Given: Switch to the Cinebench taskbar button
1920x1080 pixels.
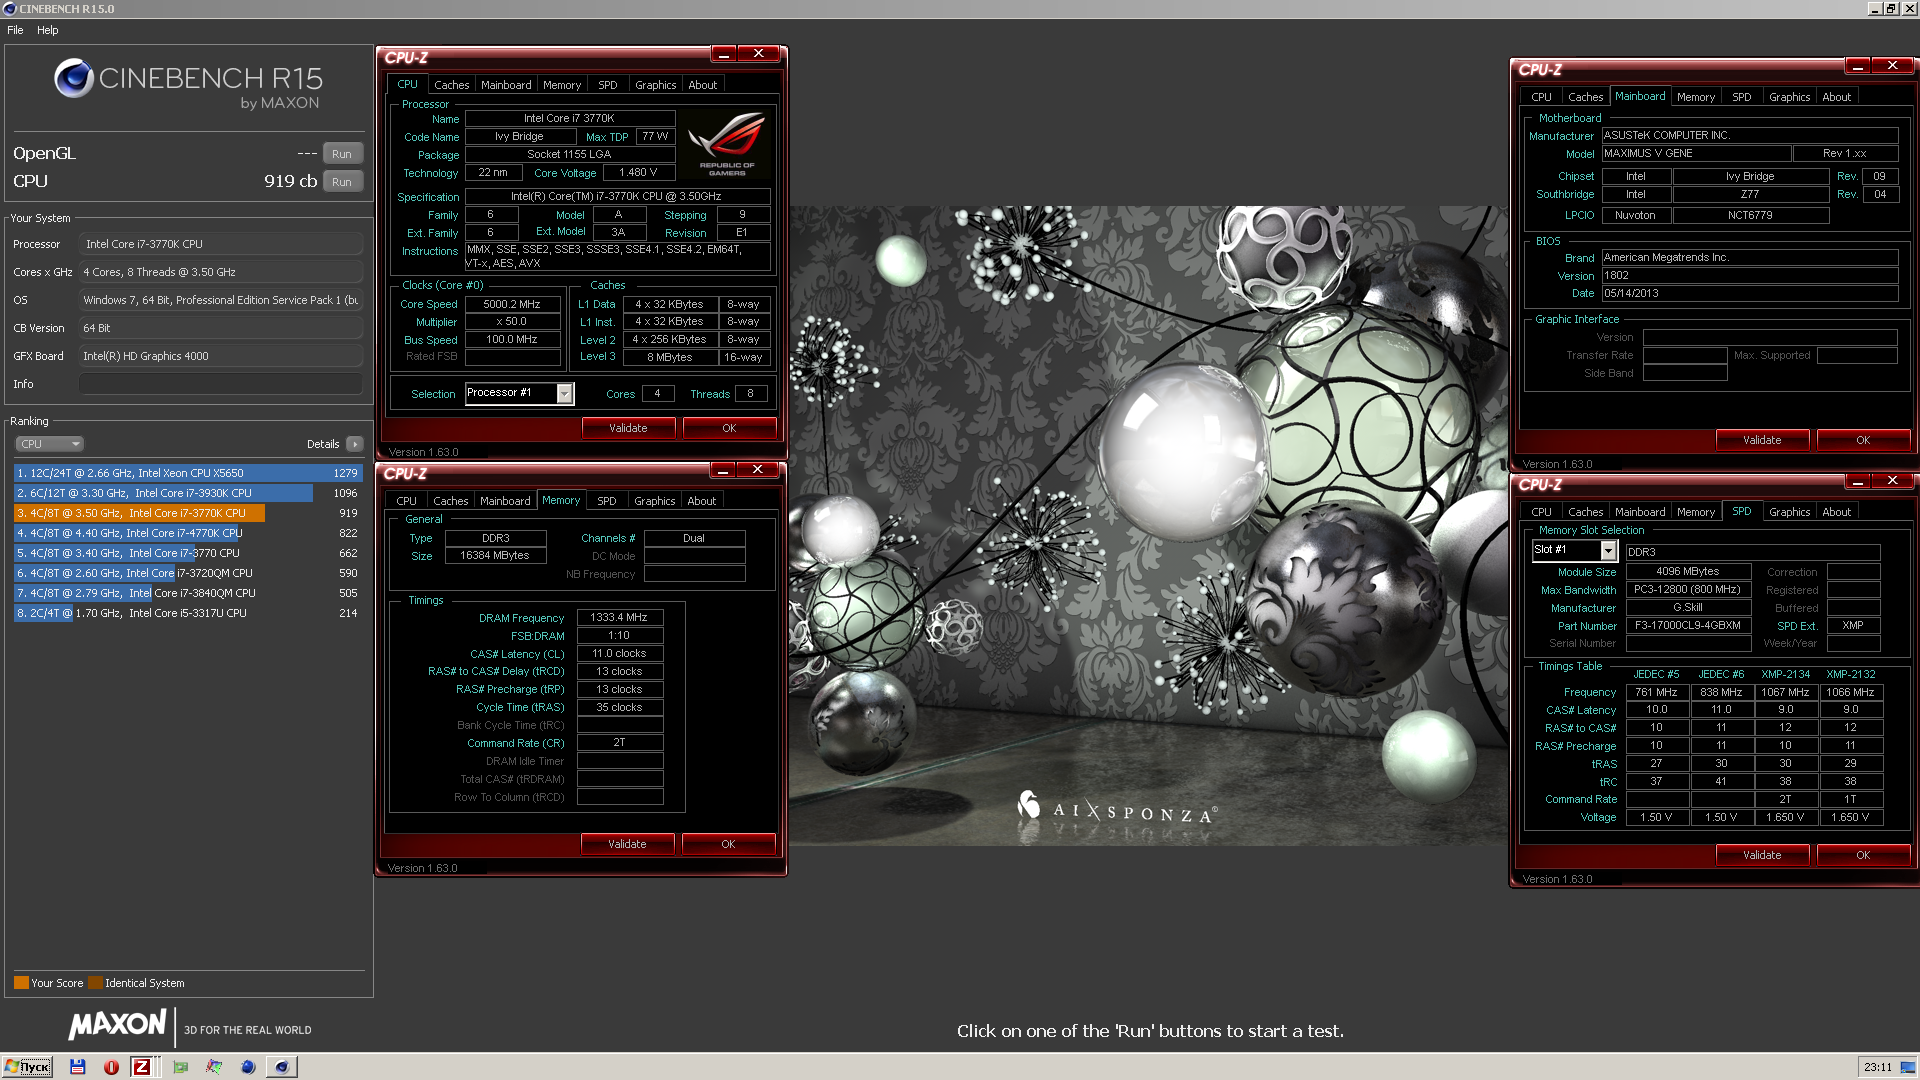Looking at the screenshot, I should tap(282, 1067).
